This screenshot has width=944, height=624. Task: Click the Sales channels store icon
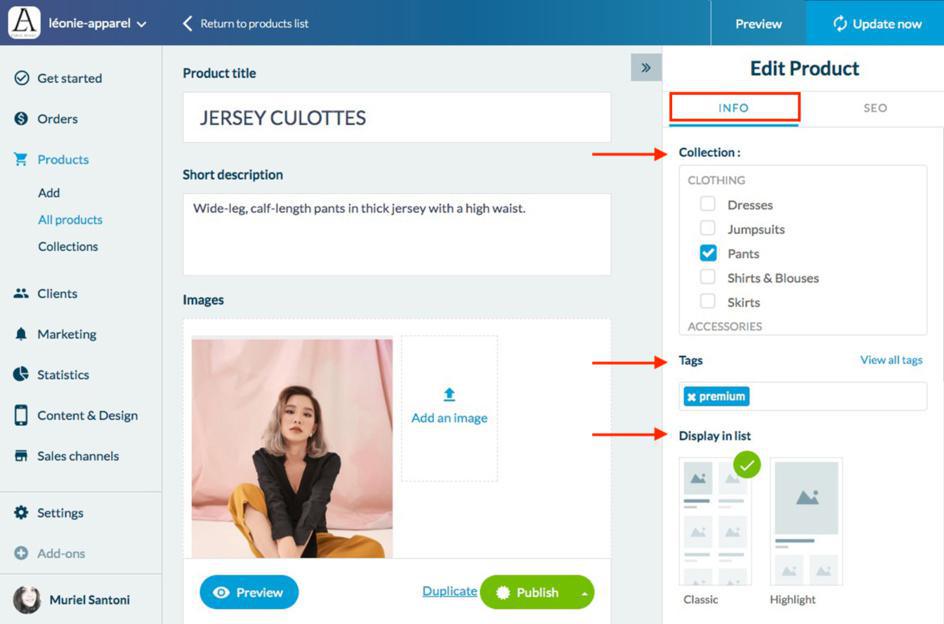click(21, 456)
